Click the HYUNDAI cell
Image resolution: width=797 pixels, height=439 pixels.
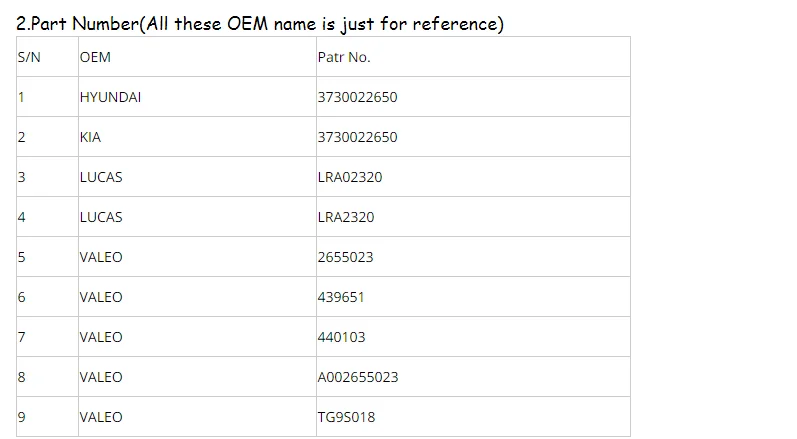coord(110,97)
